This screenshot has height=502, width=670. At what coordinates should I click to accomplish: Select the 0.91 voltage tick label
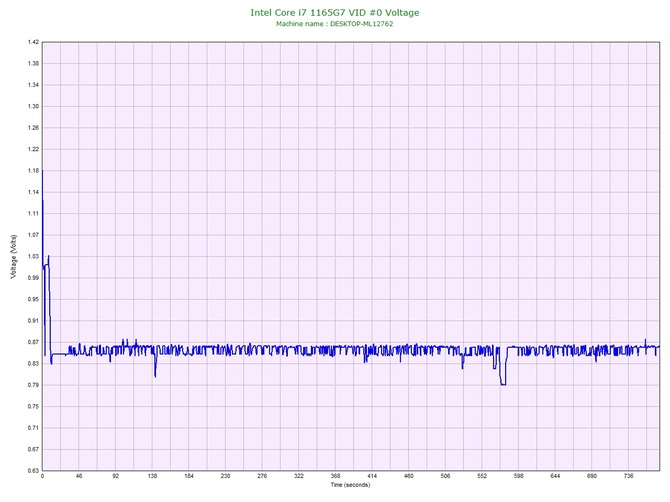[x=33, y=320]
